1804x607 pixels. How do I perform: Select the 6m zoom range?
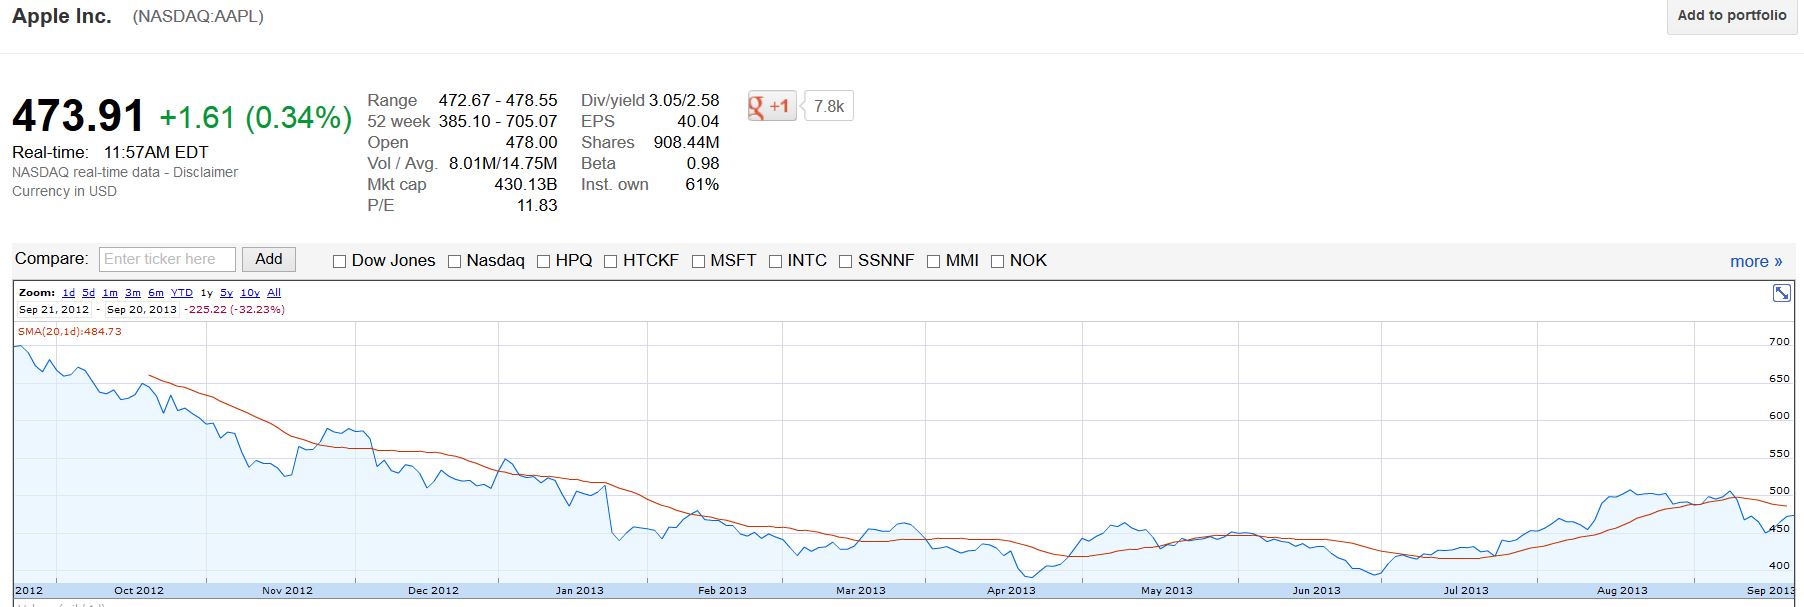pyautogui.click(x=156, y=293)
